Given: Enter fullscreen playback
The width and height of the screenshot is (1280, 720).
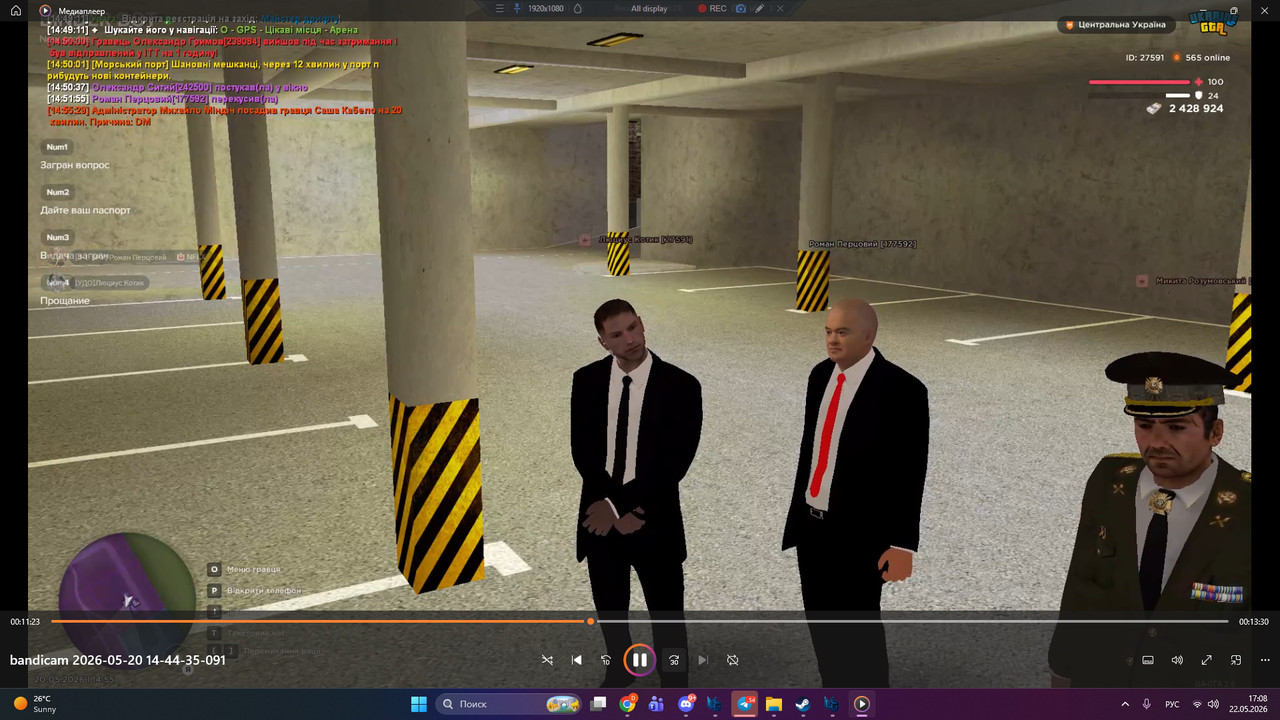Looking at the screenshot, I should [1207, 660].
